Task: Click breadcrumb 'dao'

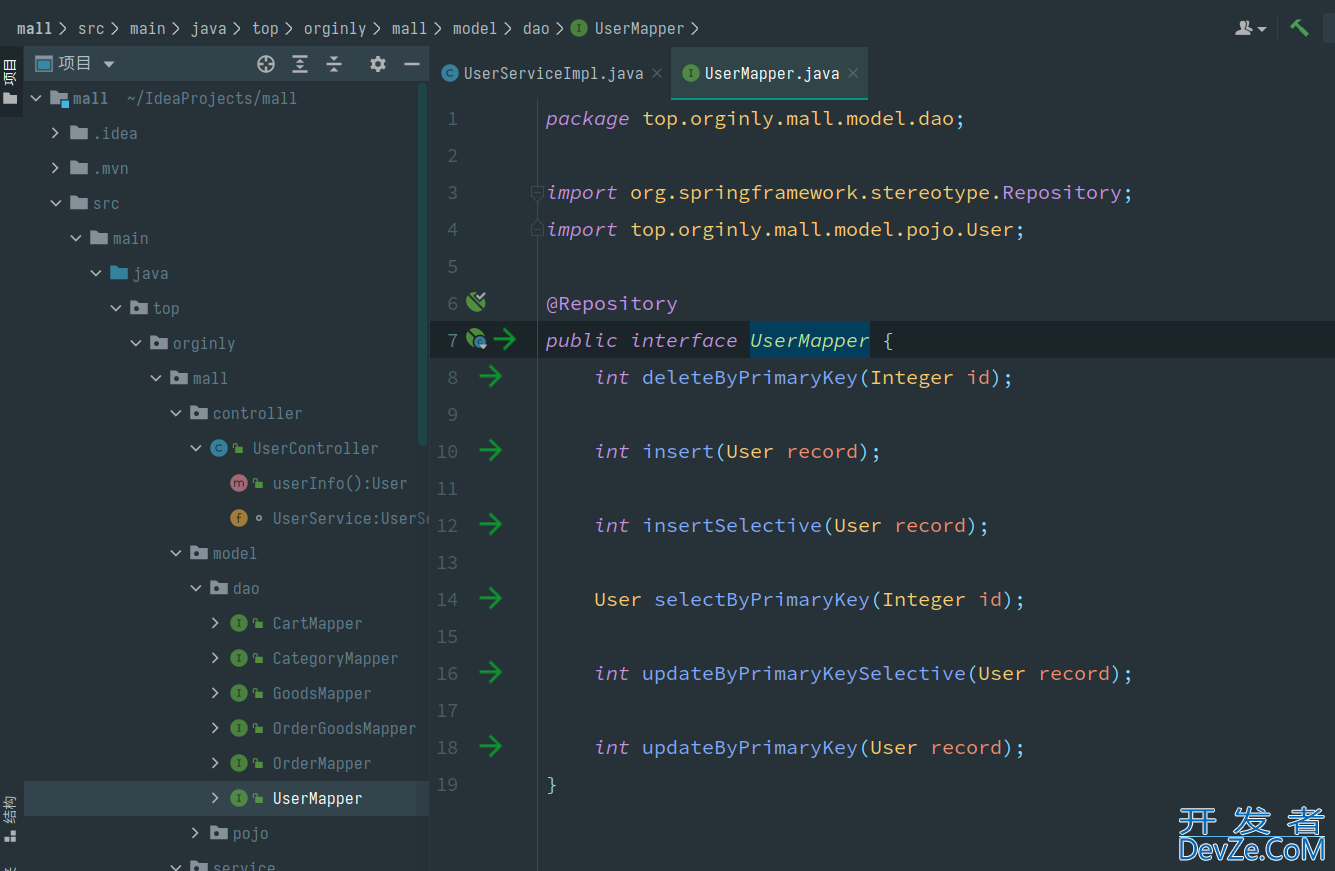Action: pos(536,28)
